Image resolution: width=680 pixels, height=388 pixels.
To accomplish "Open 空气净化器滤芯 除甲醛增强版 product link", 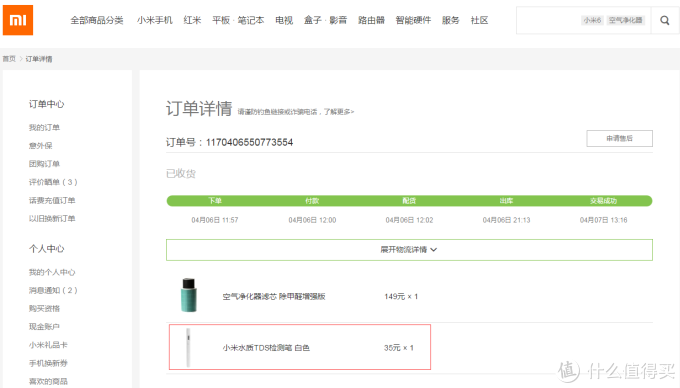I will (x=274, y=297).
